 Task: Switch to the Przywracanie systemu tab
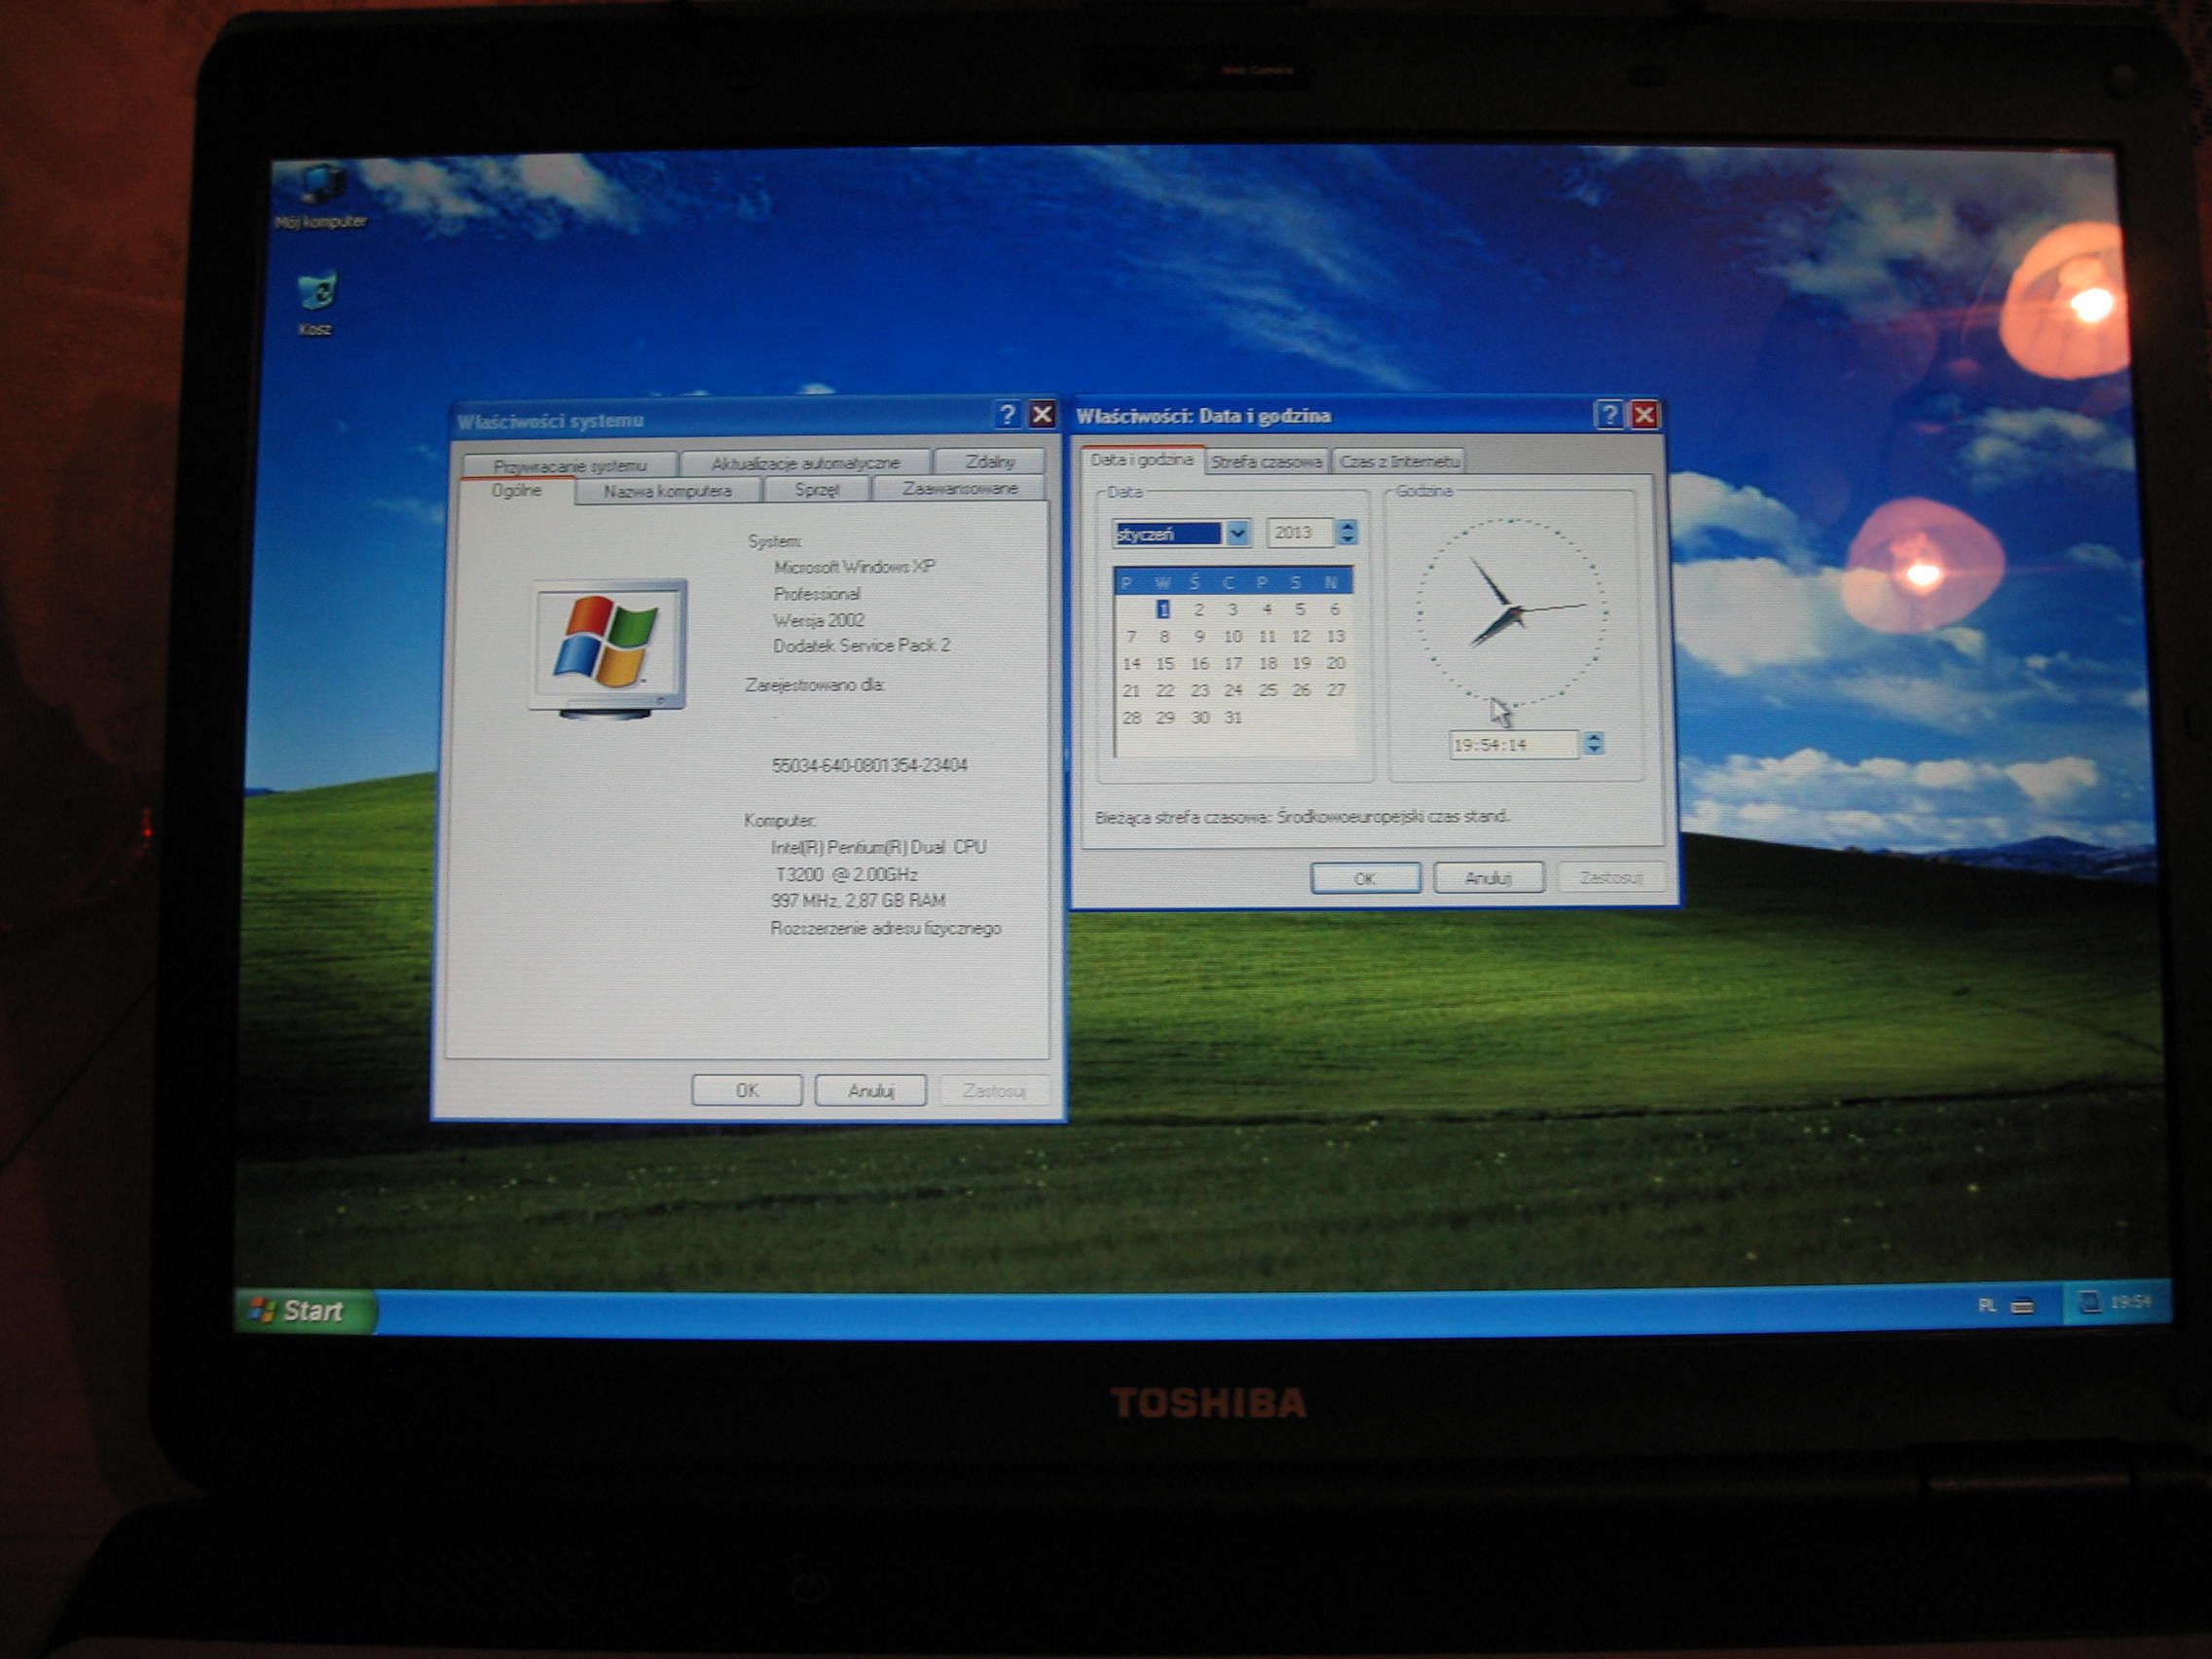[x=570, y=465]
